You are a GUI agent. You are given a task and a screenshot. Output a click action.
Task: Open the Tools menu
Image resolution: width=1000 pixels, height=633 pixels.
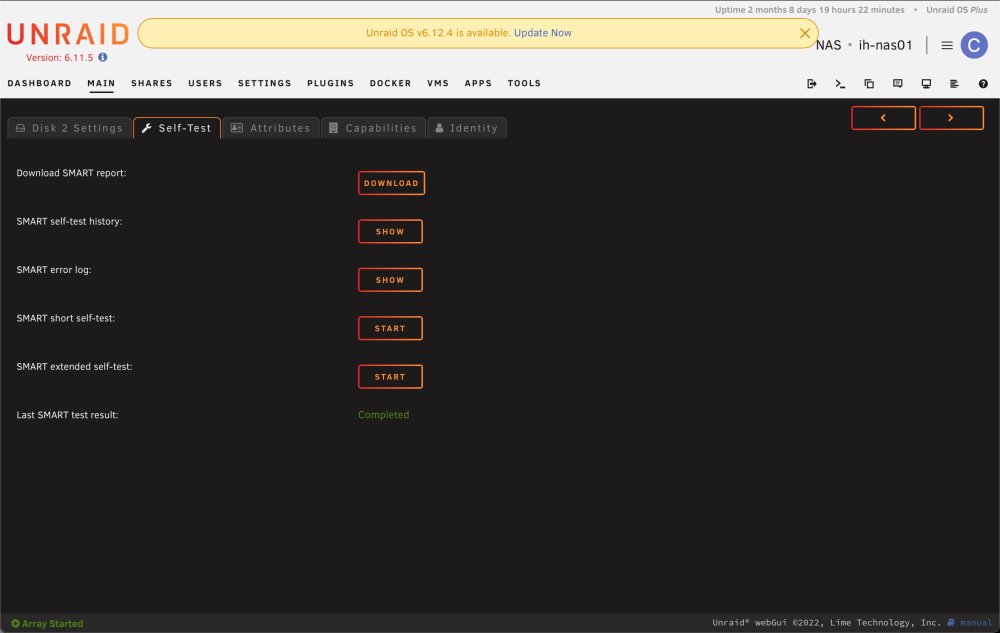[524, 84]
